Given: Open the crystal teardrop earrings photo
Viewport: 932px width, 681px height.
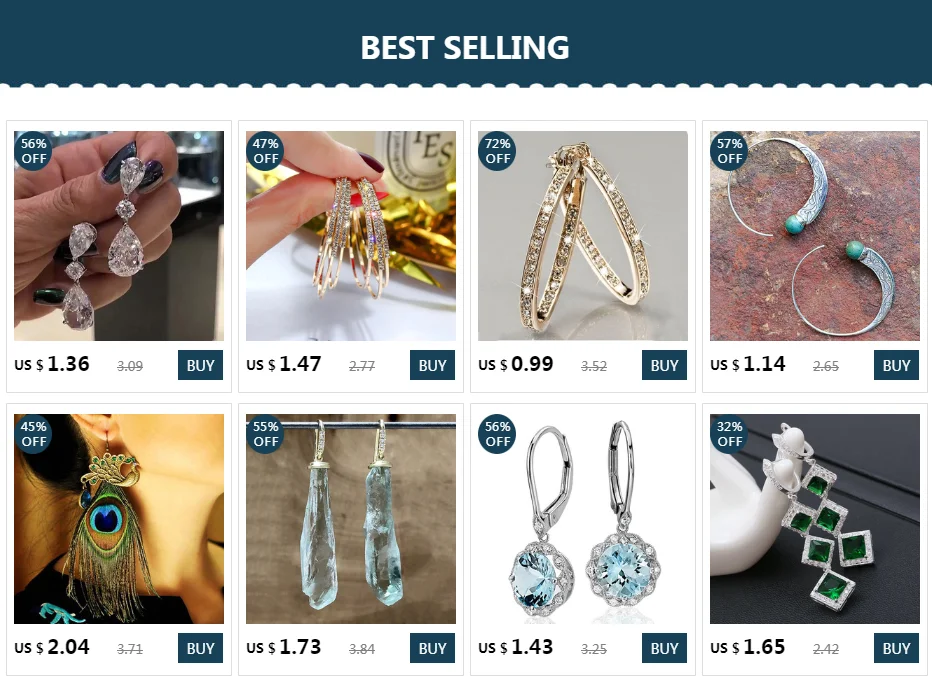Looking at the screenshot, I should point(119,236).
